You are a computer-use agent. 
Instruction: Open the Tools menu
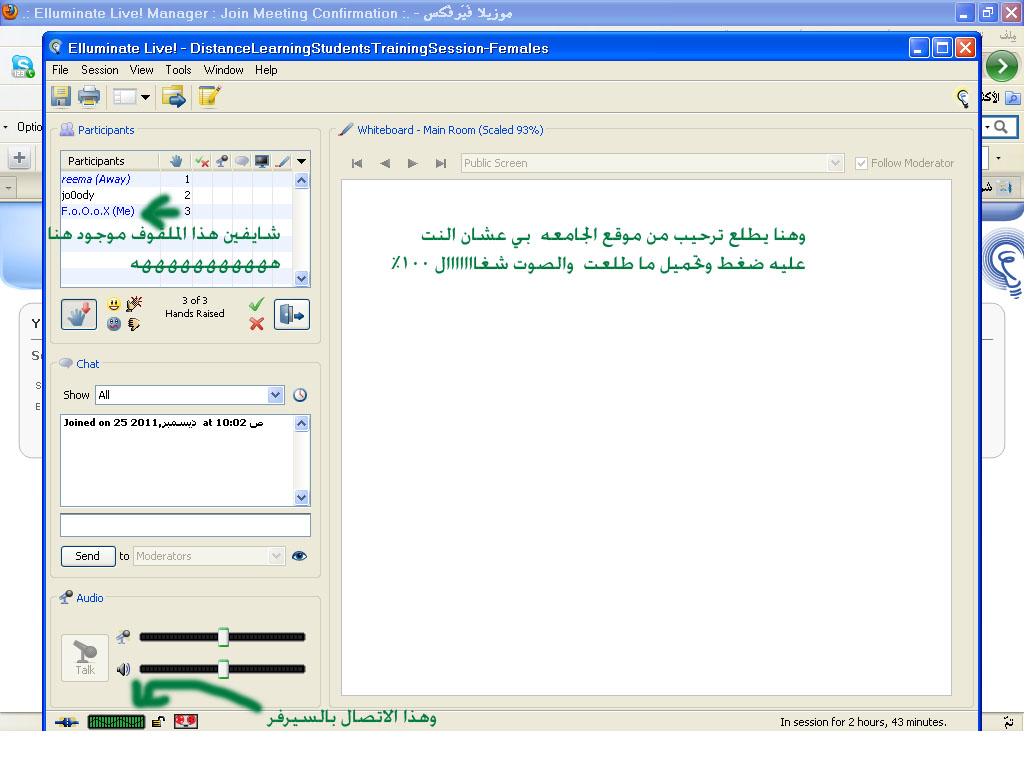178,70
